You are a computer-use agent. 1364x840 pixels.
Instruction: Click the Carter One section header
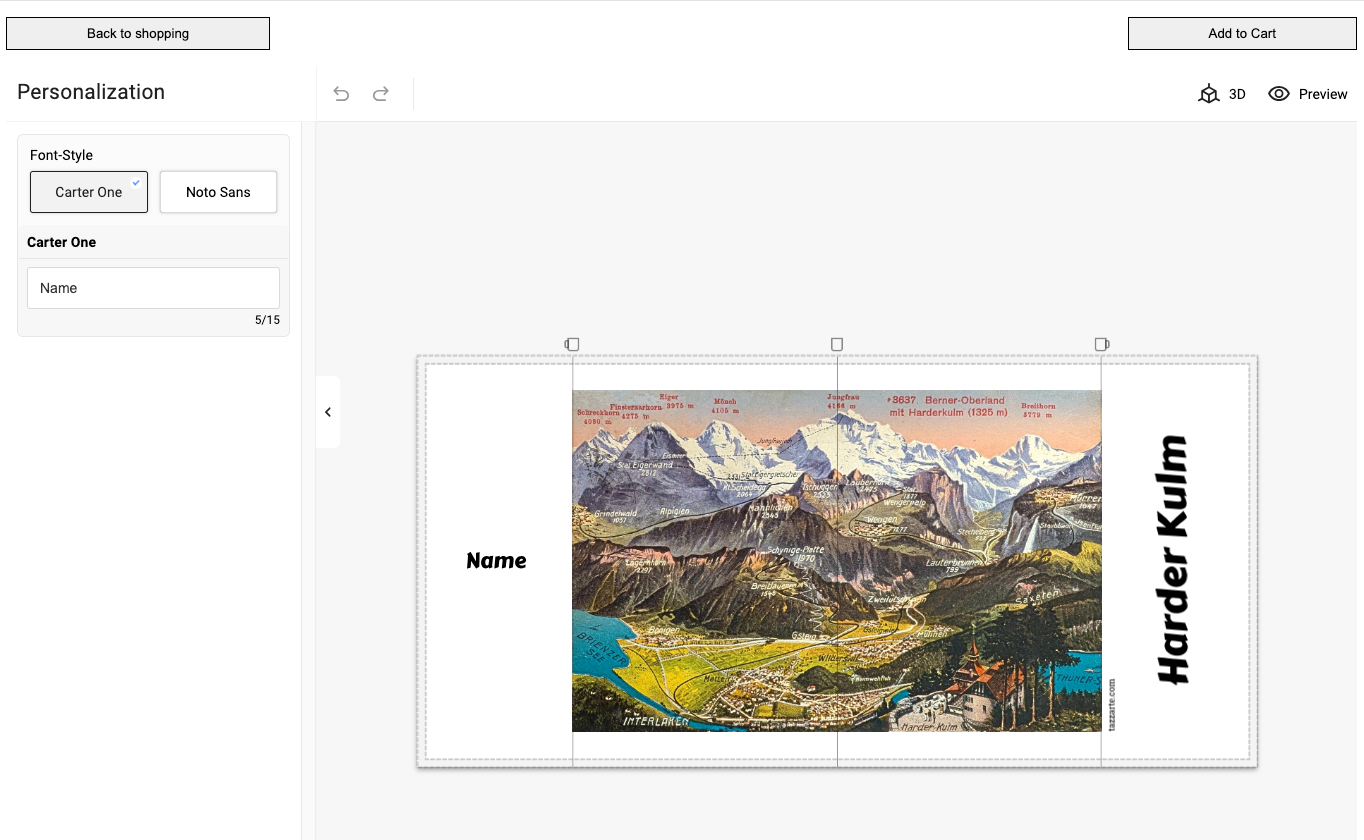62,242
